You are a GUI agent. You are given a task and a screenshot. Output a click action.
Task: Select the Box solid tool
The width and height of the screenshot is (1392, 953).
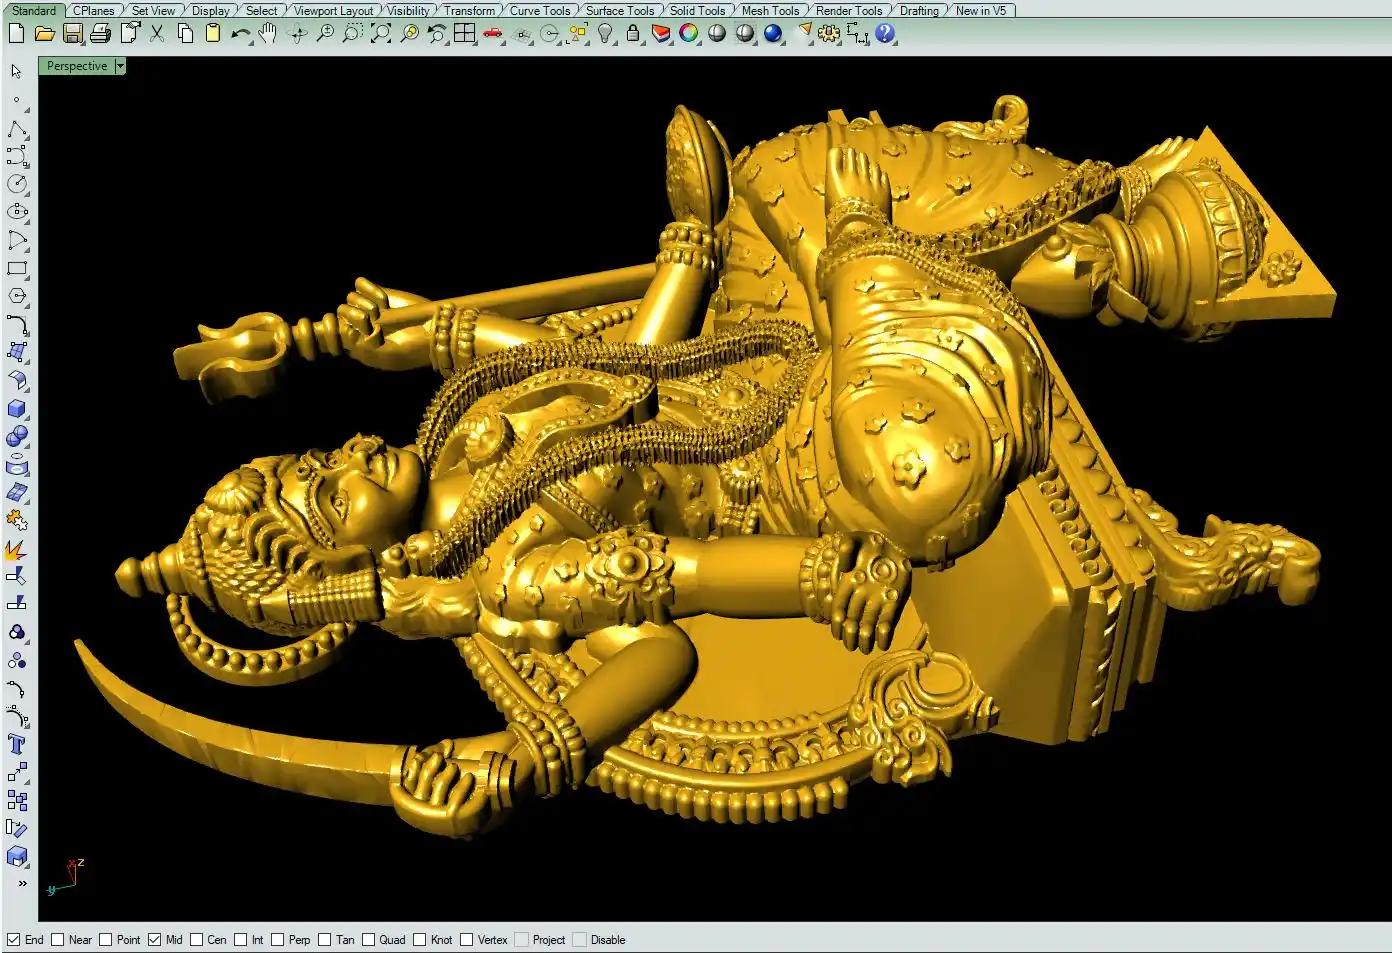[x=17, y=409]
